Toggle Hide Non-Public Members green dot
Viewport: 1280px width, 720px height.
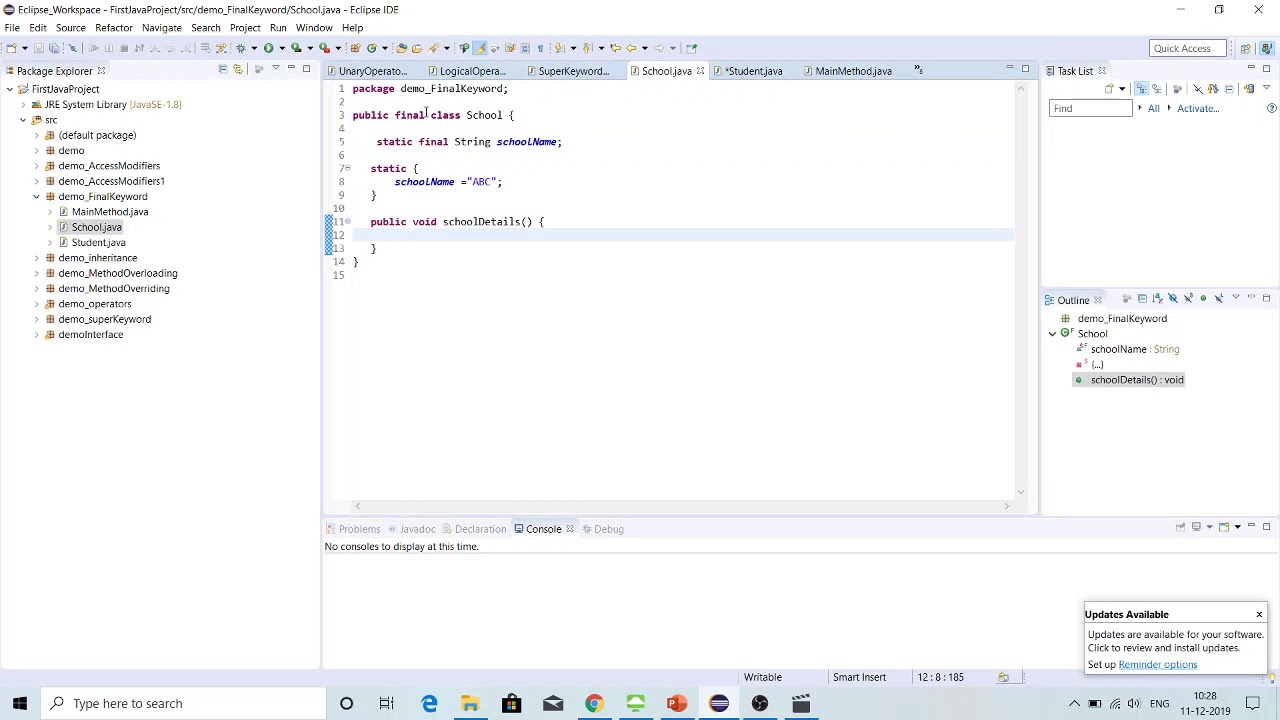click(1203, 298)
